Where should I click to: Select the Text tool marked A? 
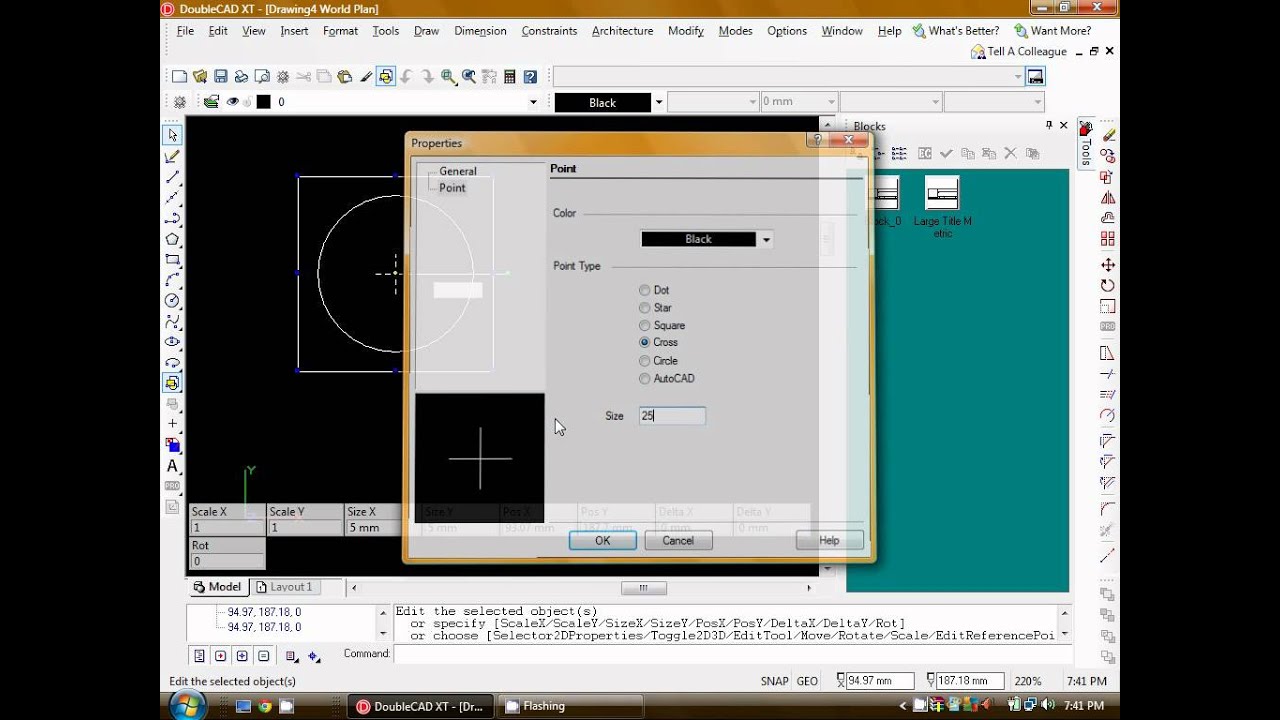click(x=172, y=466)
